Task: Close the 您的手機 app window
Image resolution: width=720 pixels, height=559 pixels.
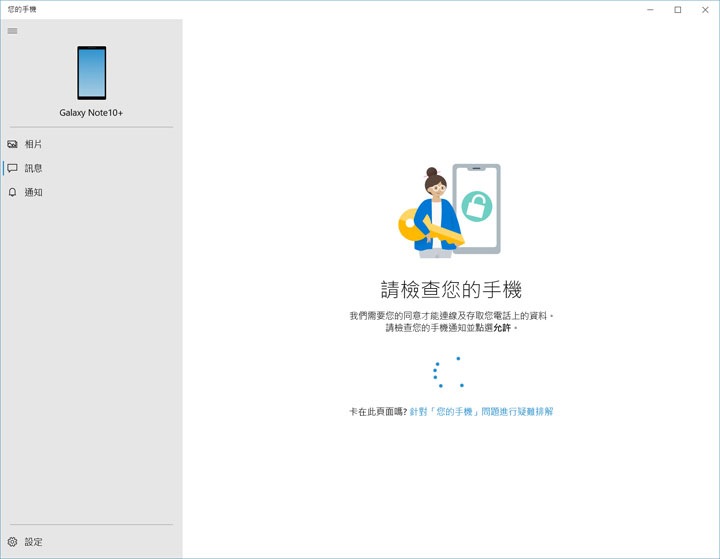Action: pyautogui.click(x=705, y=10)
